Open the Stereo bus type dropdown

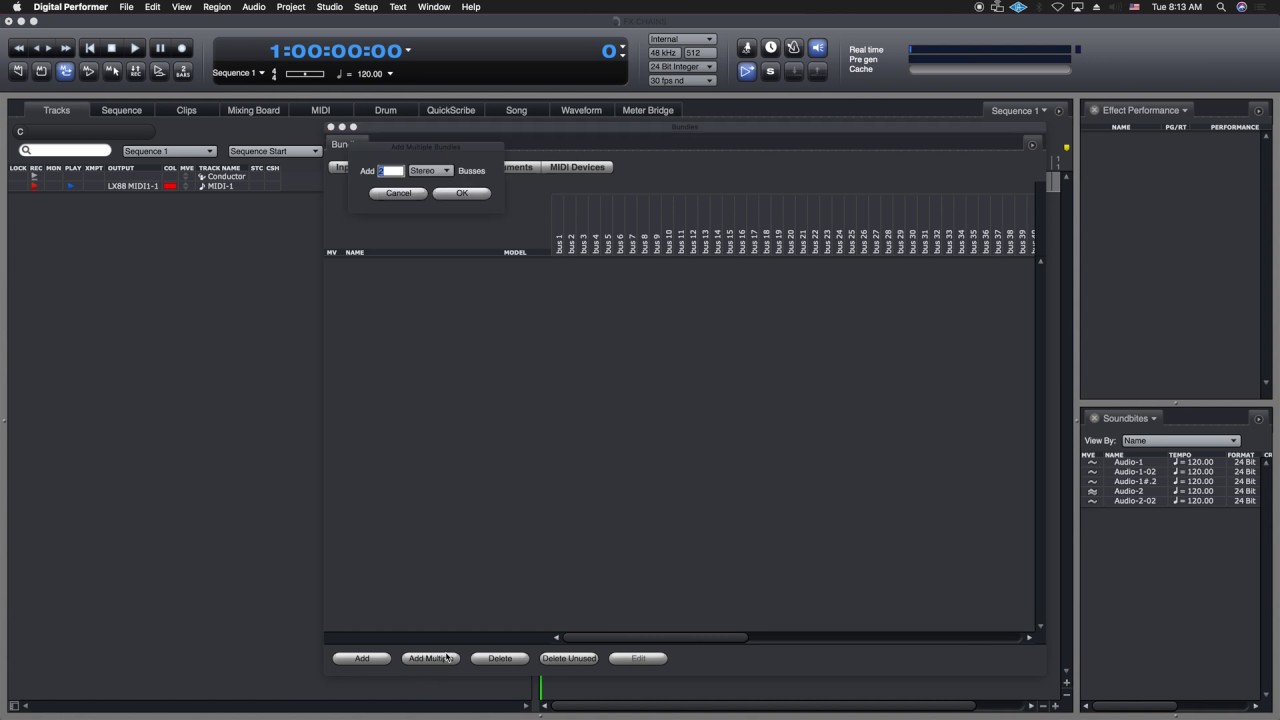tap(431, 171)
